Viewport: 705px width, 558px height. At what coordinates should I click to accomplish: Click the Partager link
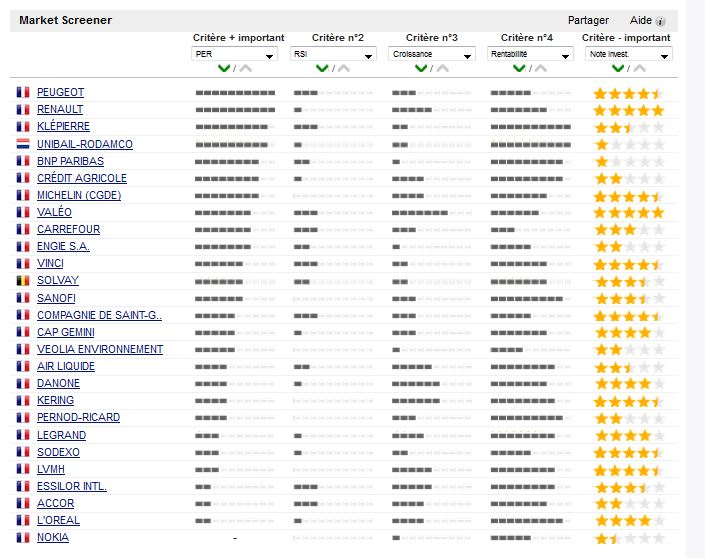tap(588, 20)
